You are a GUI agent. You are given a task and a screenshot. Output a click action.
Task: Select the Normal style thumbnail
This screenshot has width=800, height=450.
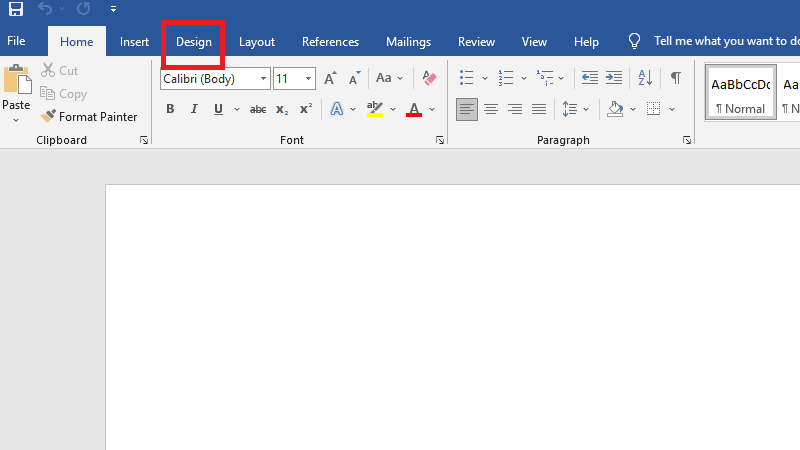(x=741, y=93)
